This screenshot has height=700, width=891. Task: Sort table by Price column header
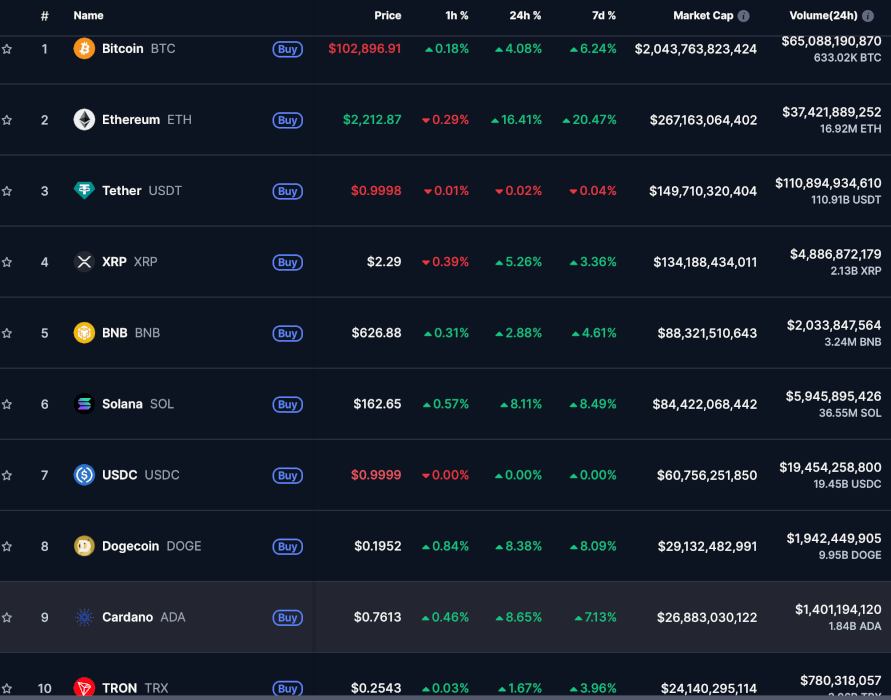[388, 15]
